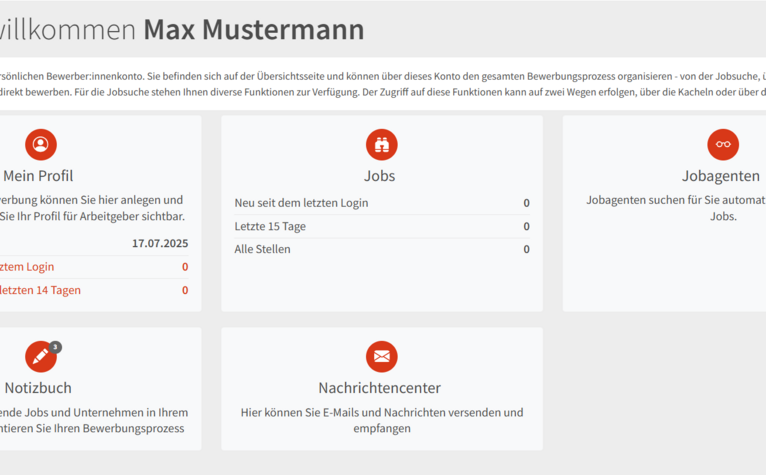Screen dimensions: 766x475
Task: Click the notification badge on Notizbuch
Action: (56, 347)
